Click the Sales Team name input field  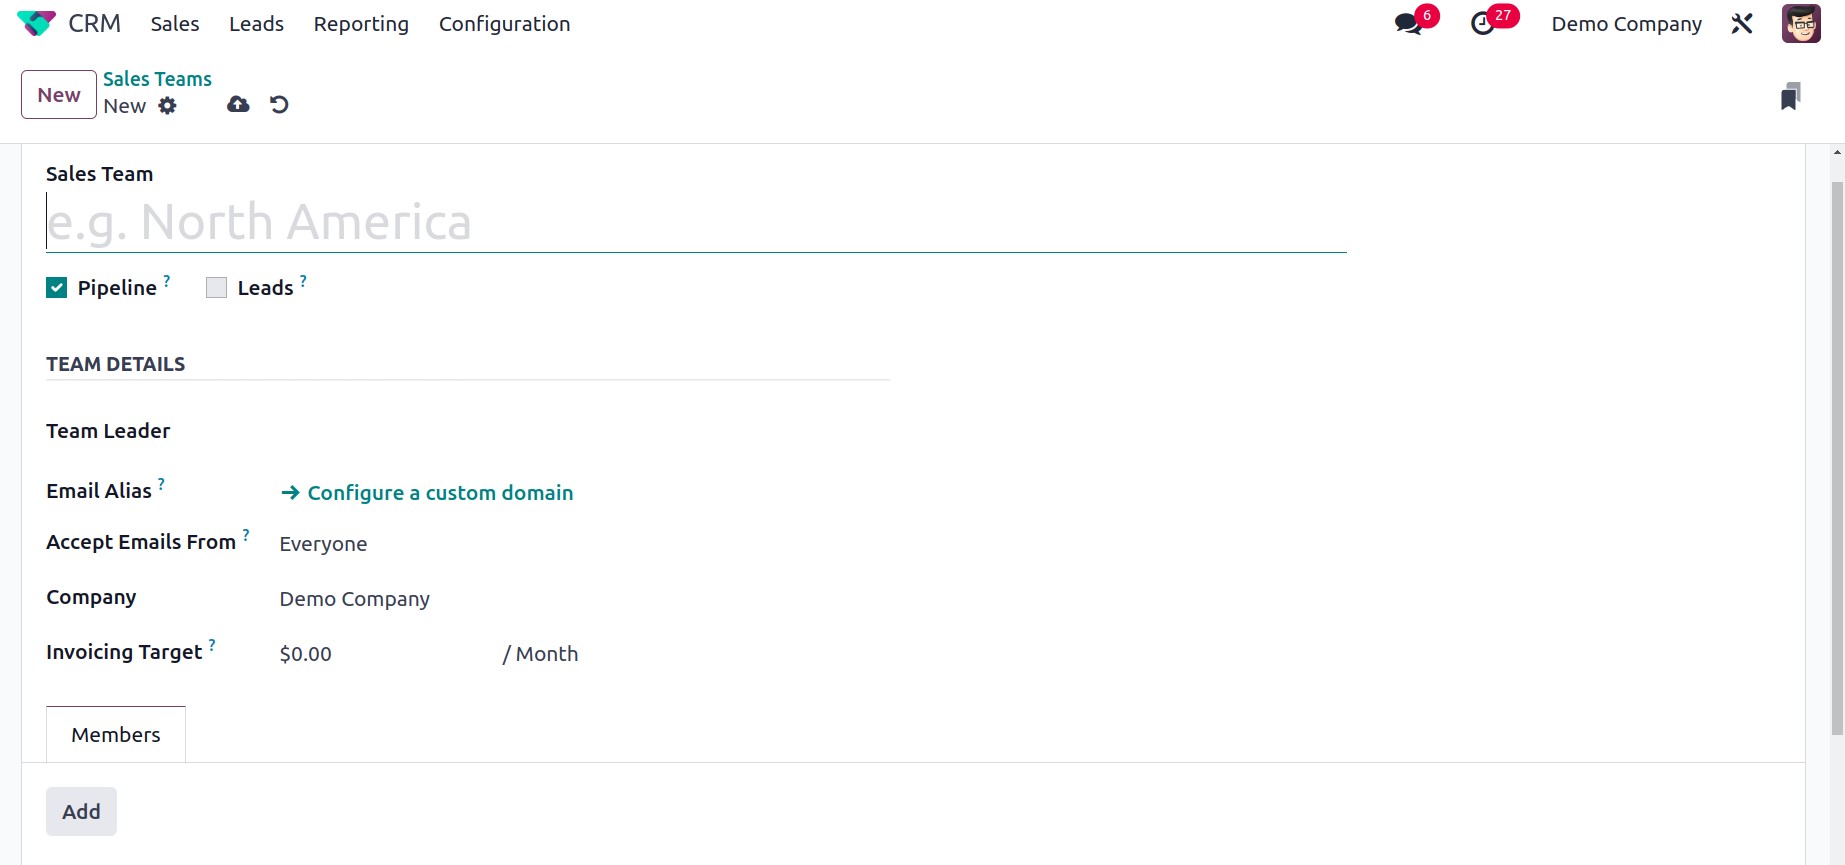point(696,222)
